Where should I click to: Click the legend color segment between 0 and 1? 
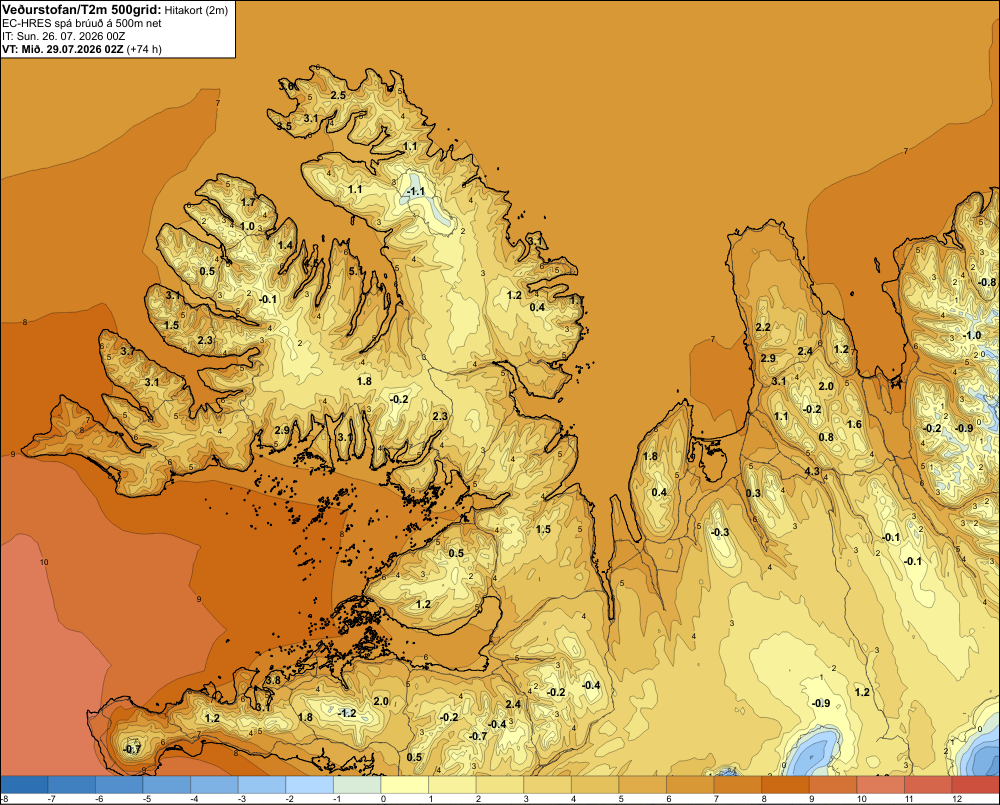[x=405, y=784]
